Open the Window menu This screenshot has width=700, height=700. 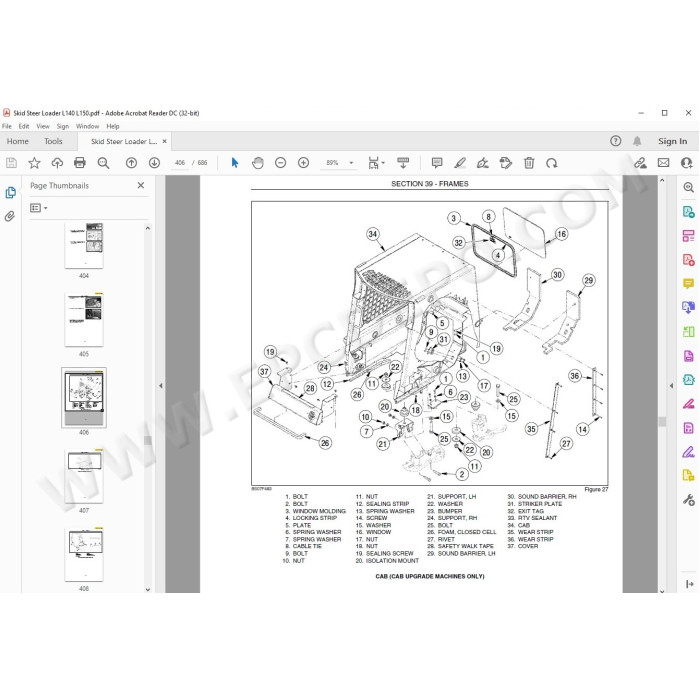click(87, 126)
